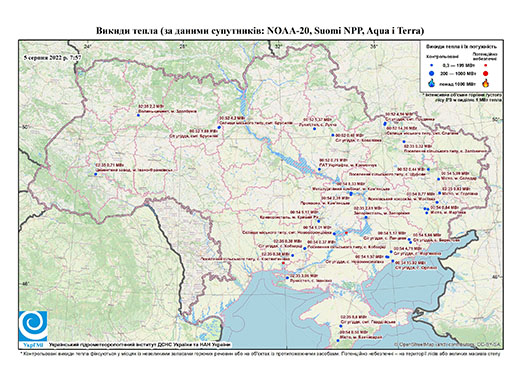Click the large blue circle legend symbol
Viewport: 520px width, 368px height.
431,73
